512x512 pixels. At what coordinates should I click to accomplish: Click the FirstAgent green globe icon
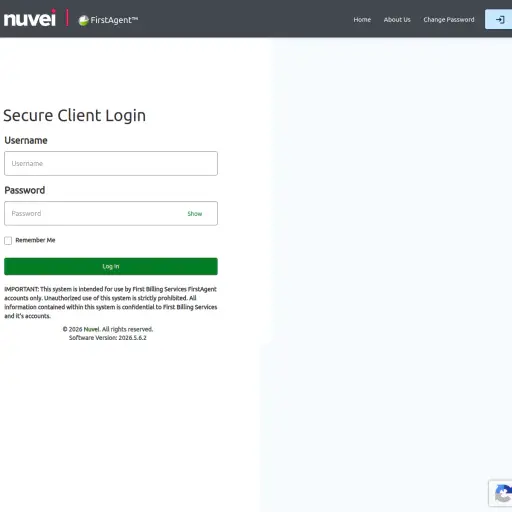click(x=83, y=20)
